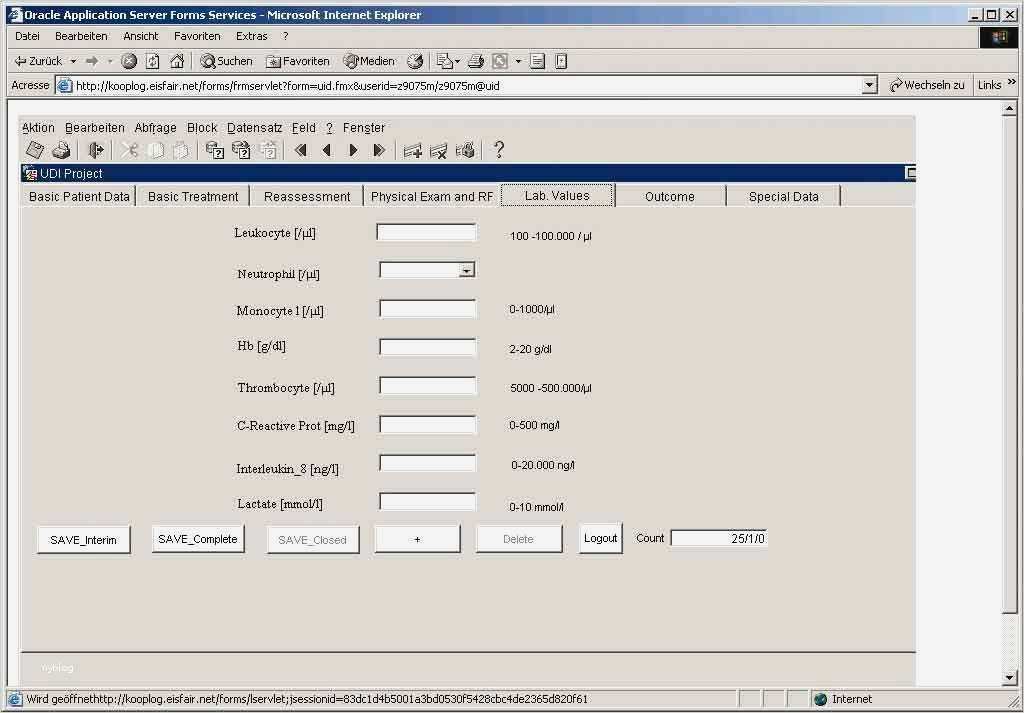Click the Copy icon in Forms toolbar
1024x713 pixels.
(x=155, y=150)
